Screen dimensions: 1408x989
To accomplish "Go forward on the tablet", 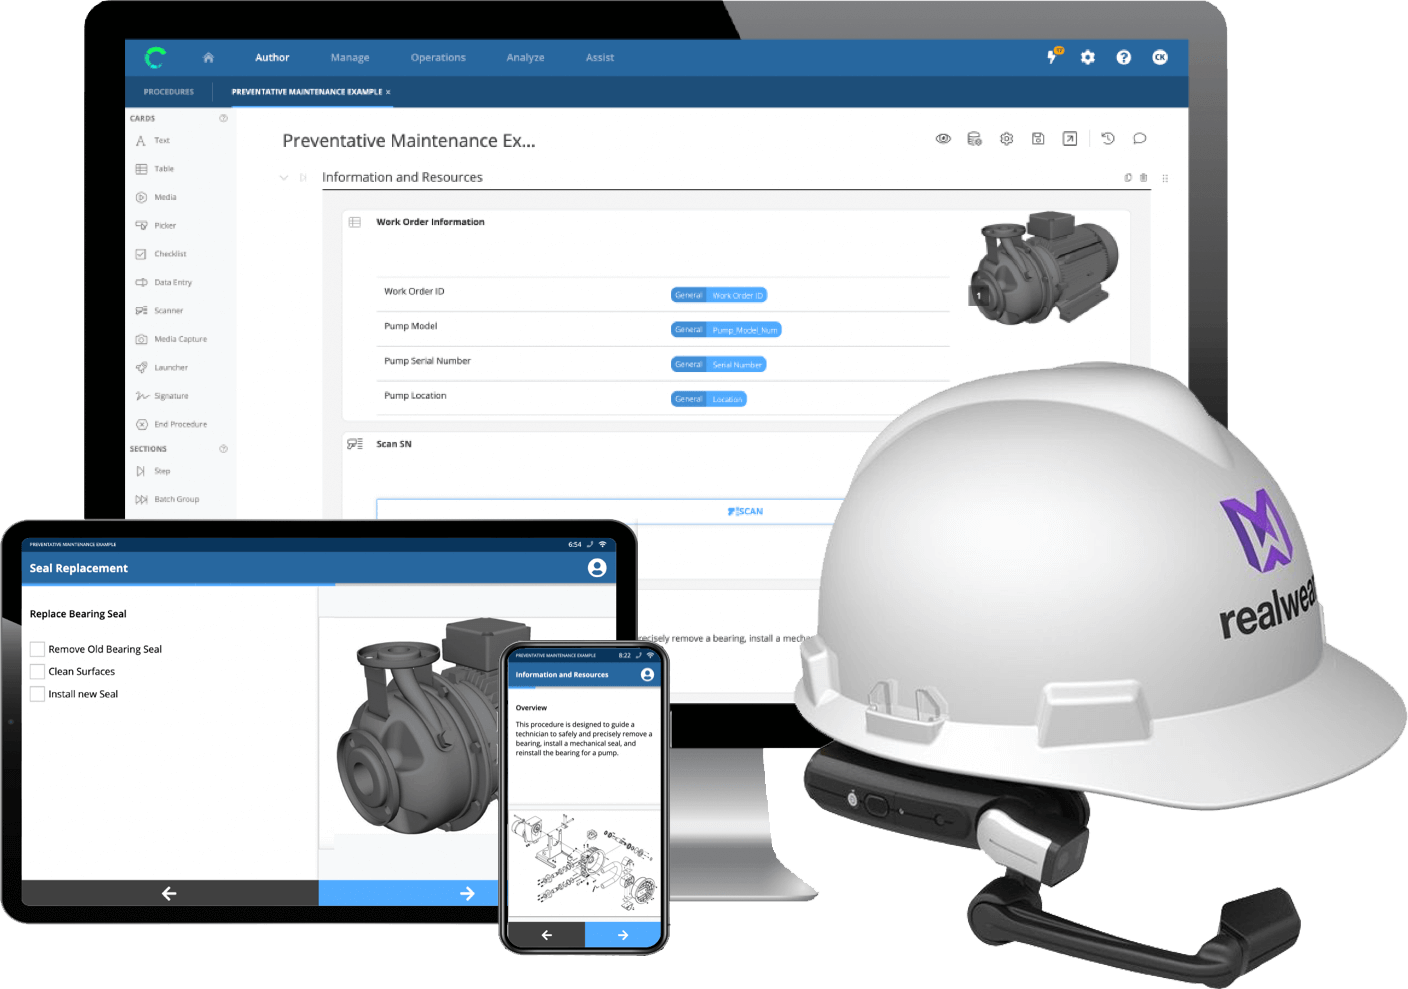I will pos(467,893).
